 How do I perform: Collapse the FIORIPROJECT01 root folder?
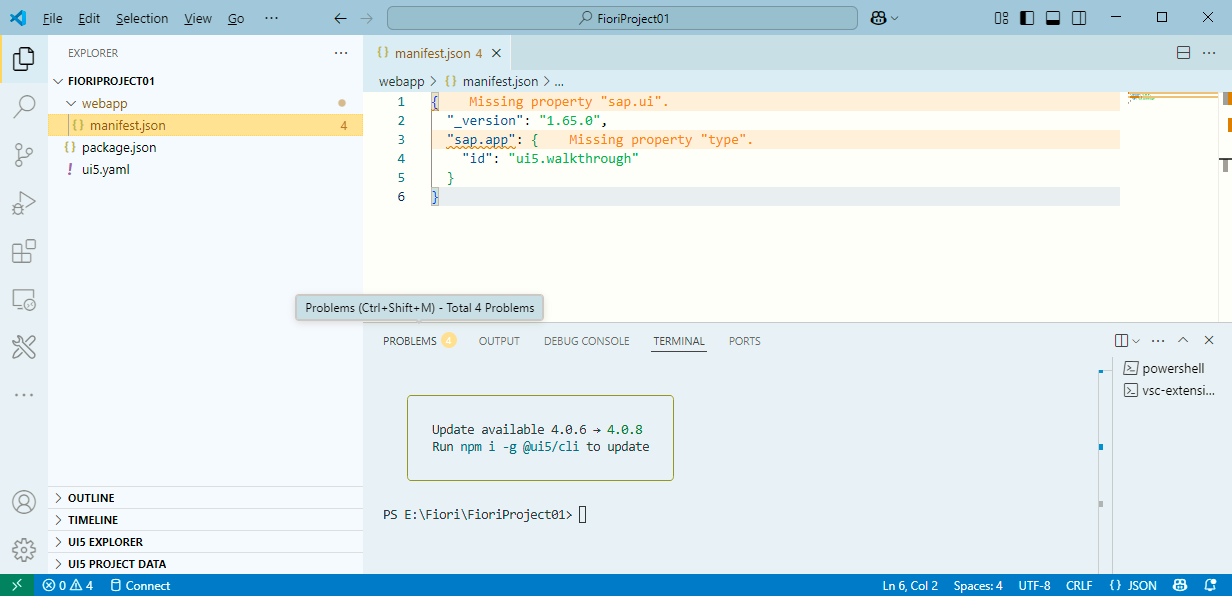pos(205,81)
